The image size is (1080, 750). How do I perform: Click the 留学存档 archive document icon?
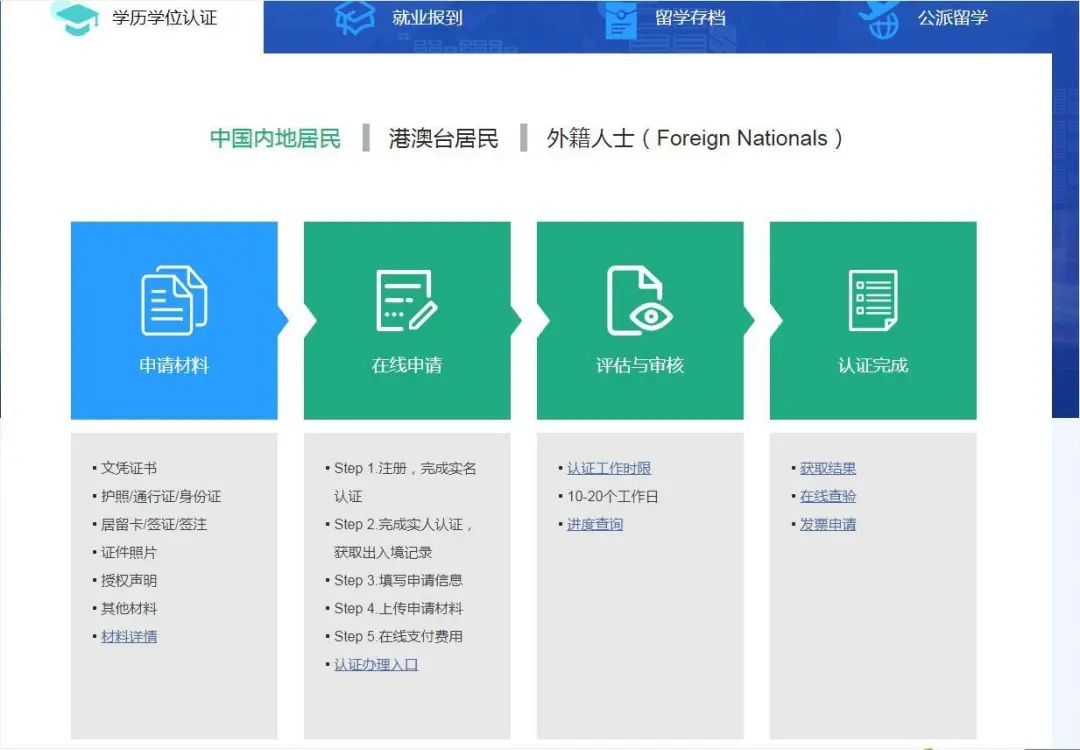pyautogui.click(x=621, y=20)
